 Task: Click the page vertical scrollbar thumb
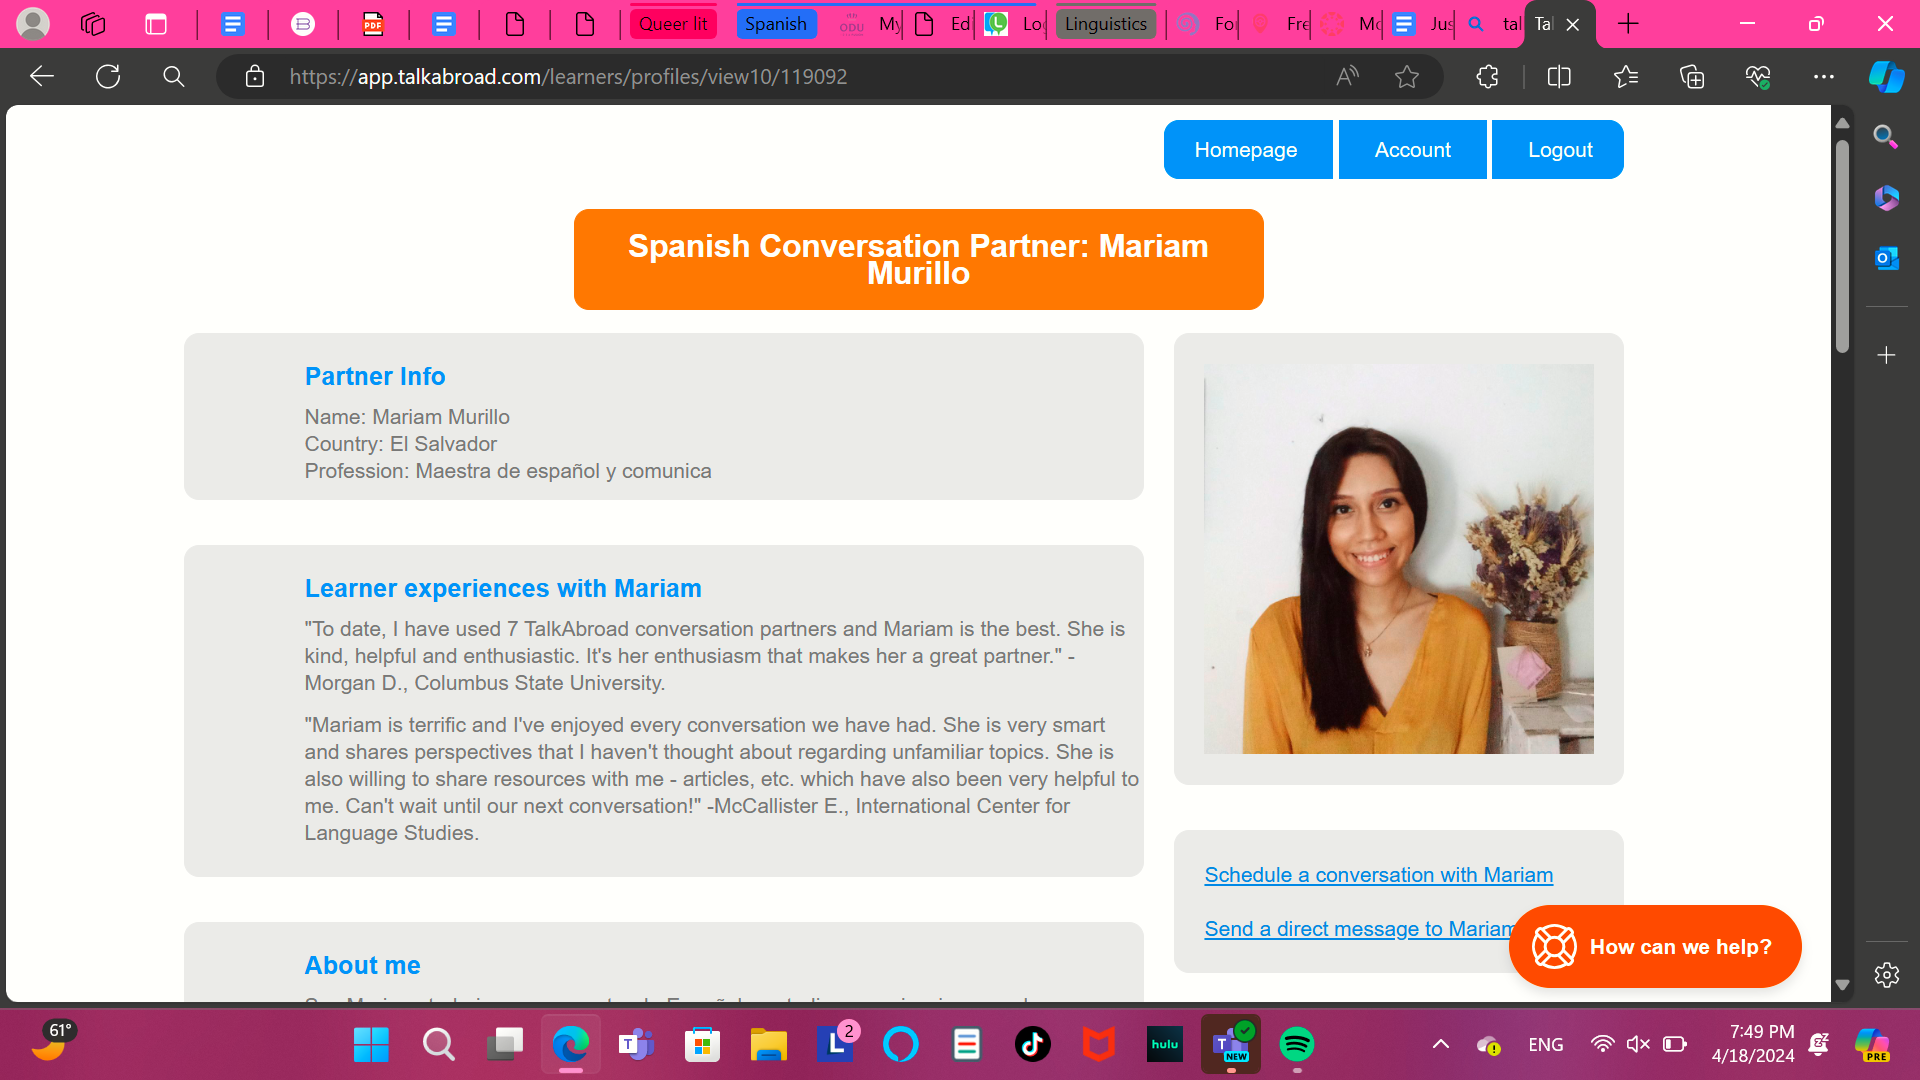click(x=1842, y=245)
